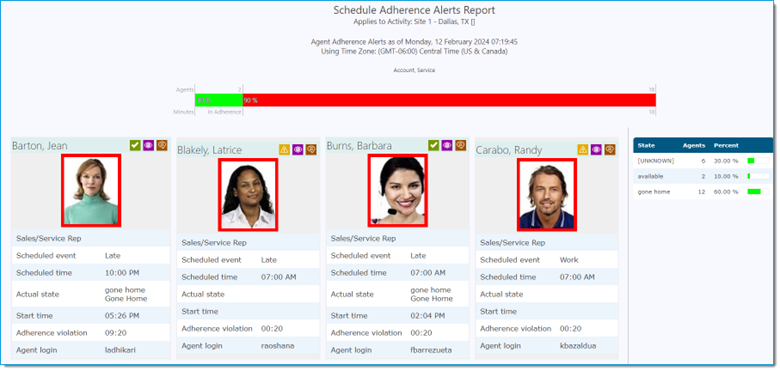Screen dimensions: 780x371
Task: Click Carabo, Randy's purple eye icon
Action: point(596,150)
